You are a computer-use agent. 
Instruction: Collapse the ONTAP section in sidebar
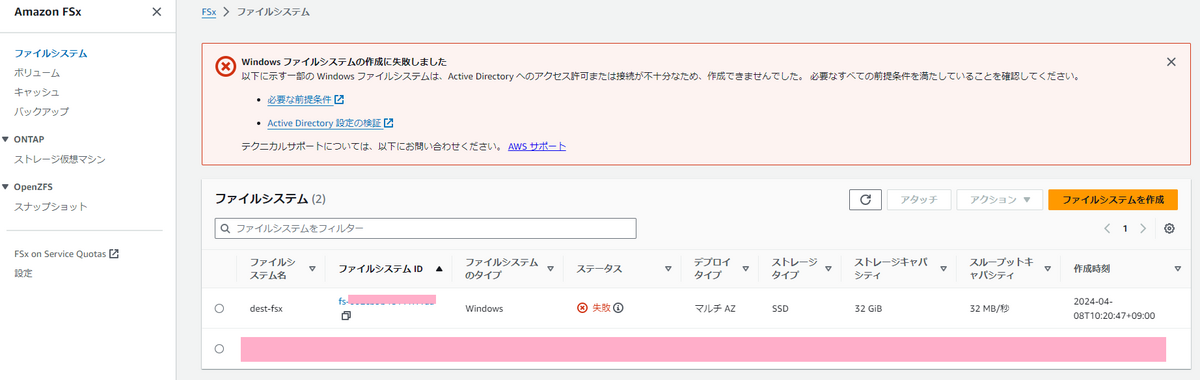(x=6, y=139)
